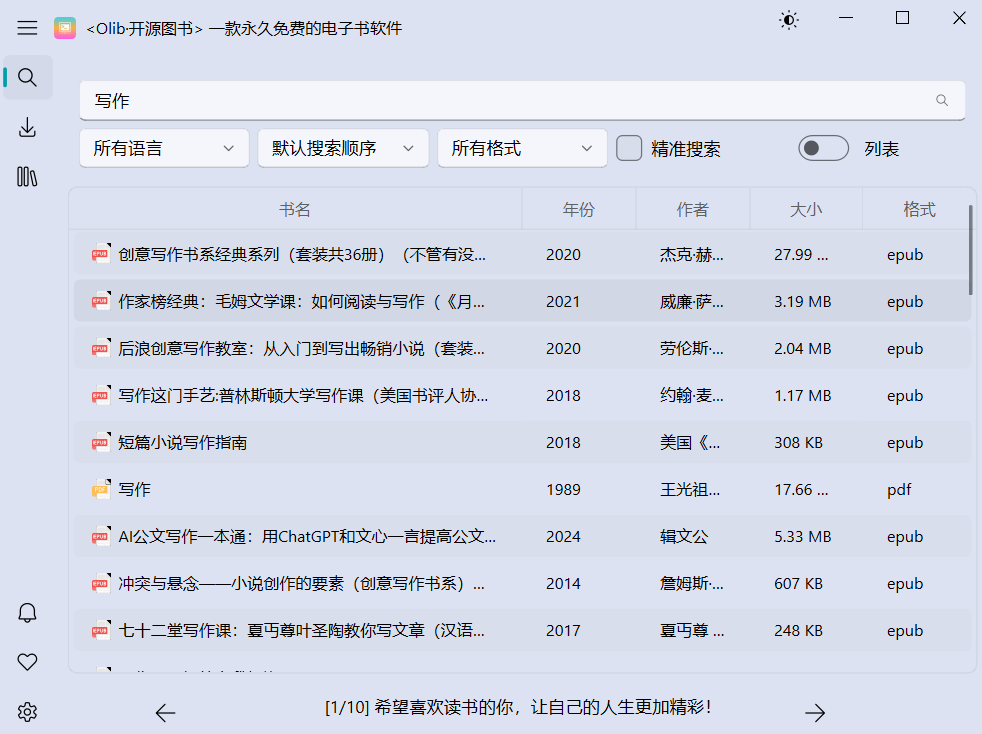
Task: Maximize the Olib window
Action: (x=902, y=18)
